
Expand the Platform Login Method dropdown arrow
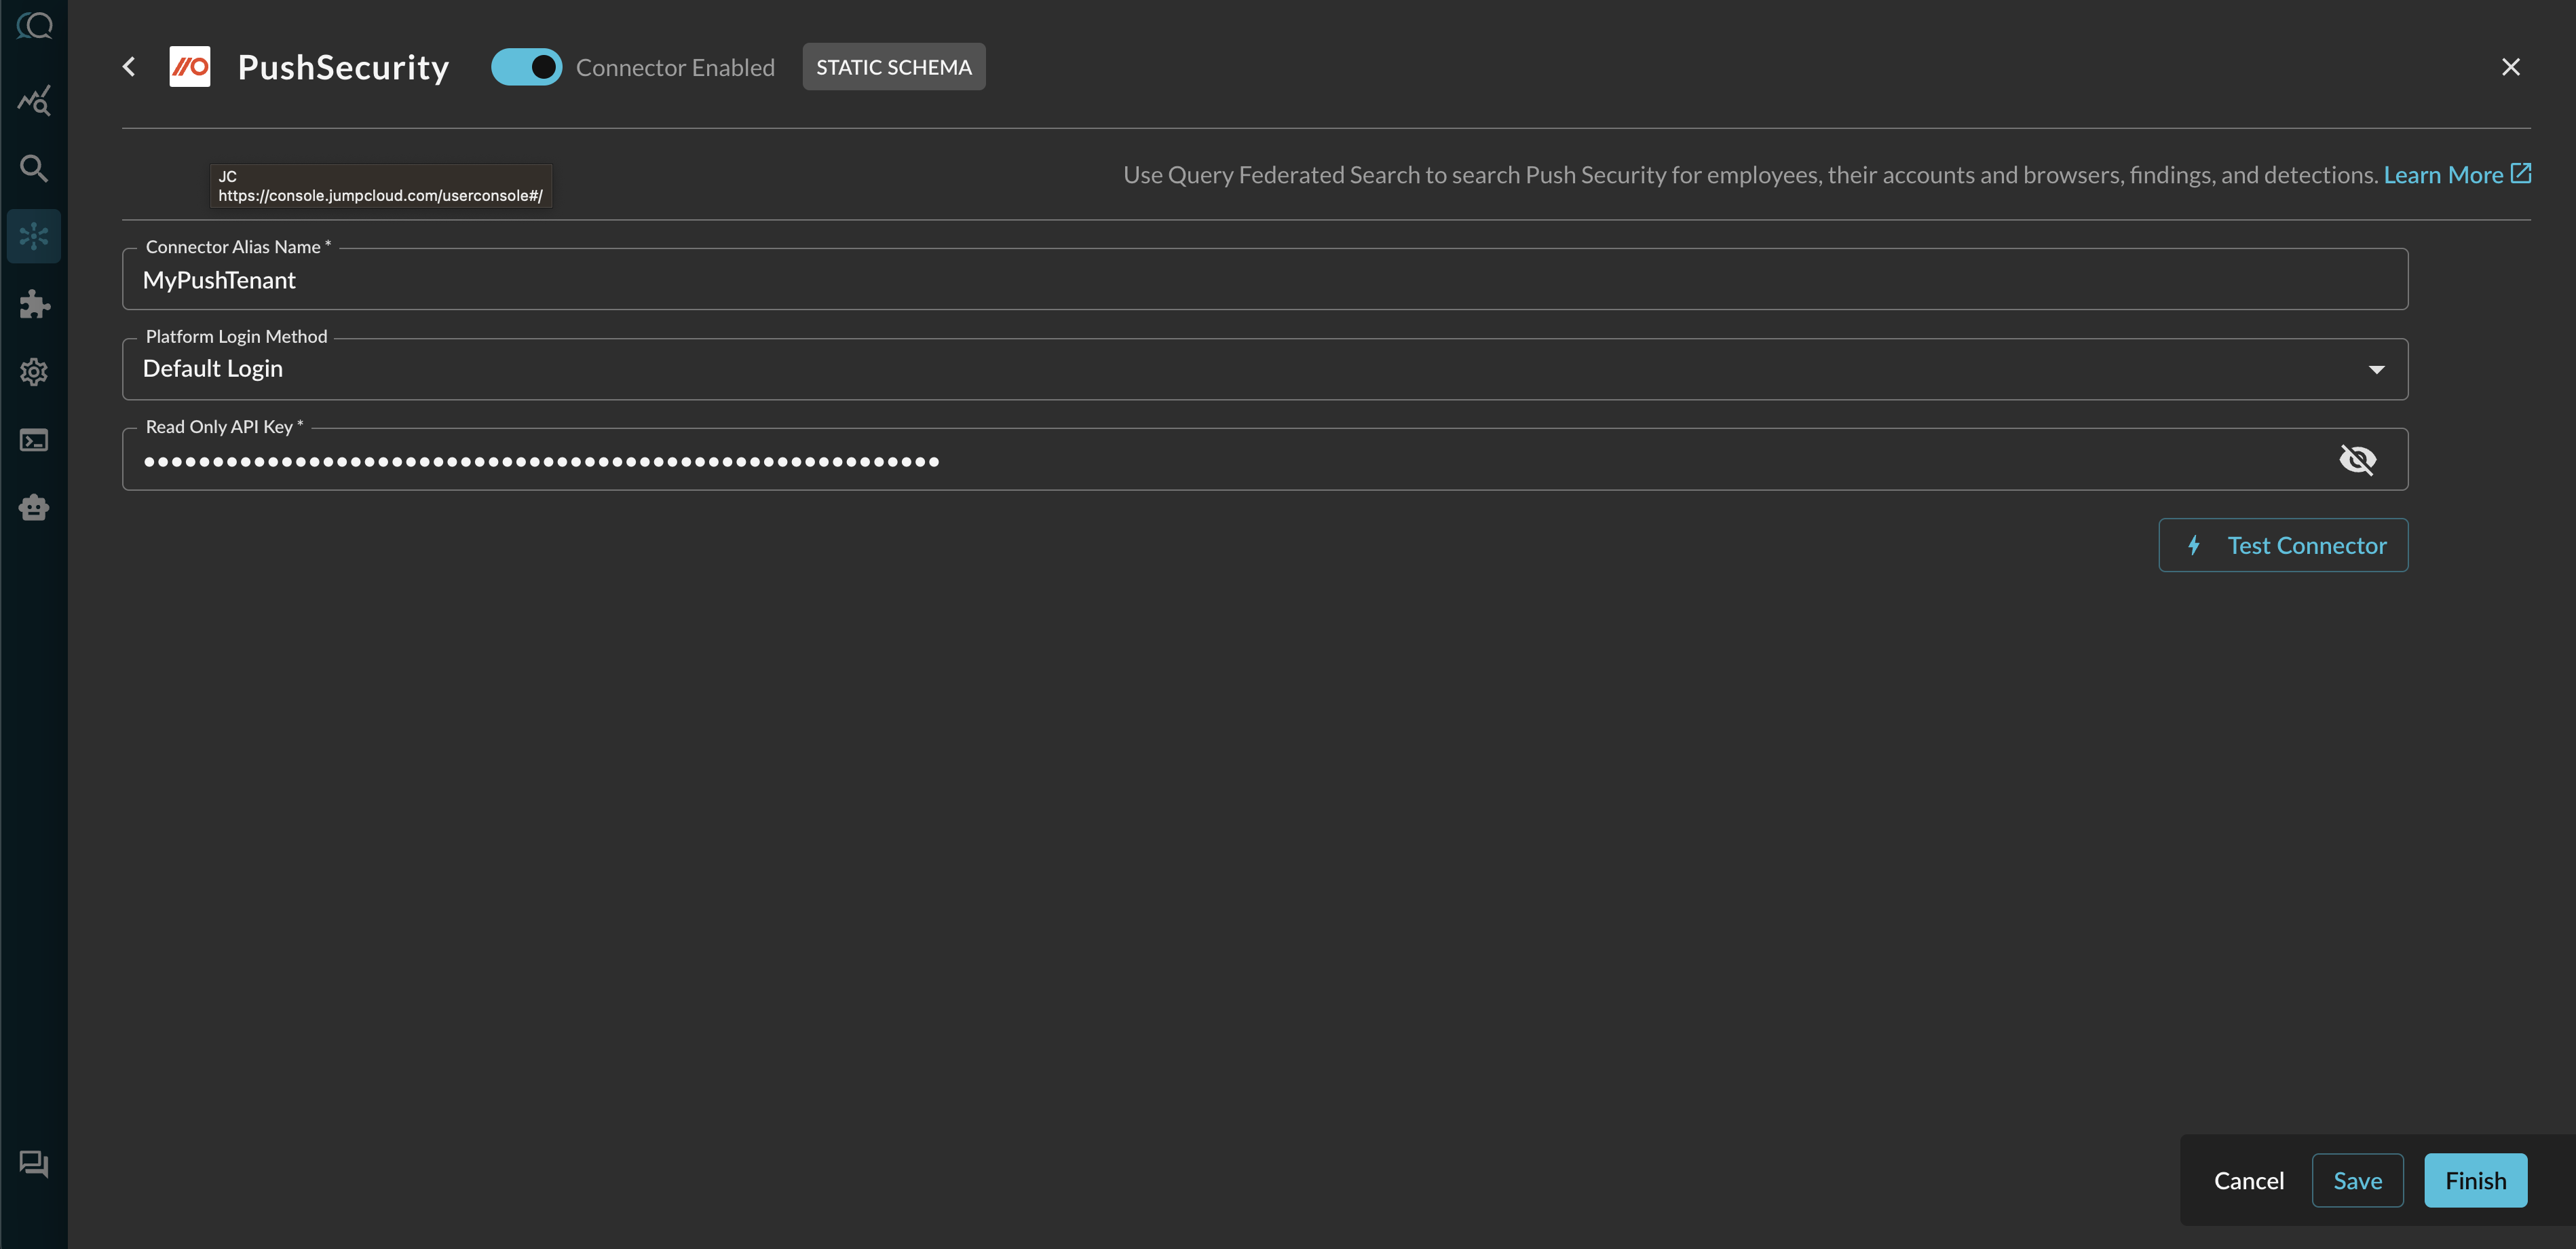[2377, 370]
